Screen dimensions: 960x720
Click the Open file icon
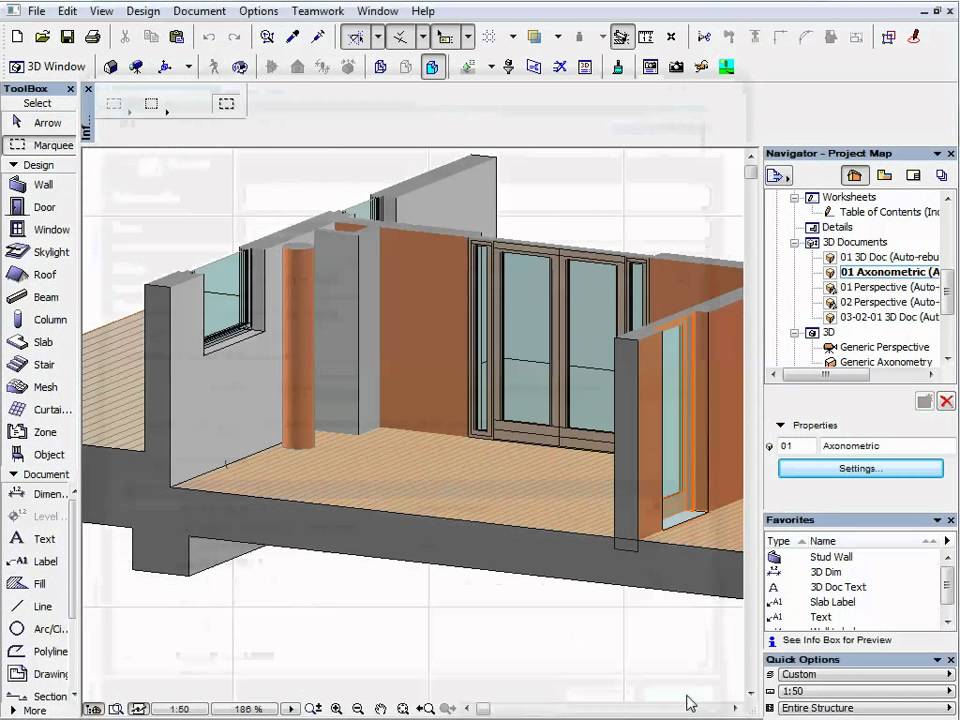42,37
